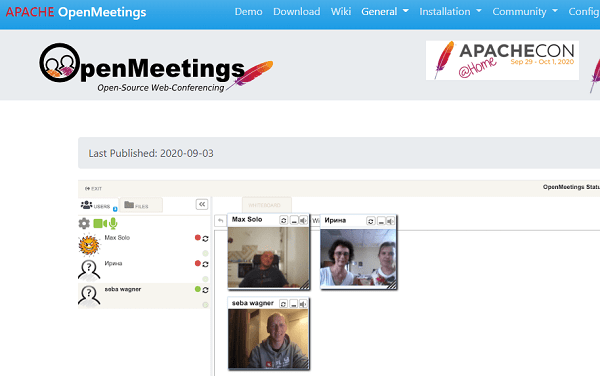Viewport: 600px width, 376px height.
Task: Click the whiteboard undo arrow icon
Action: [220, 220]
